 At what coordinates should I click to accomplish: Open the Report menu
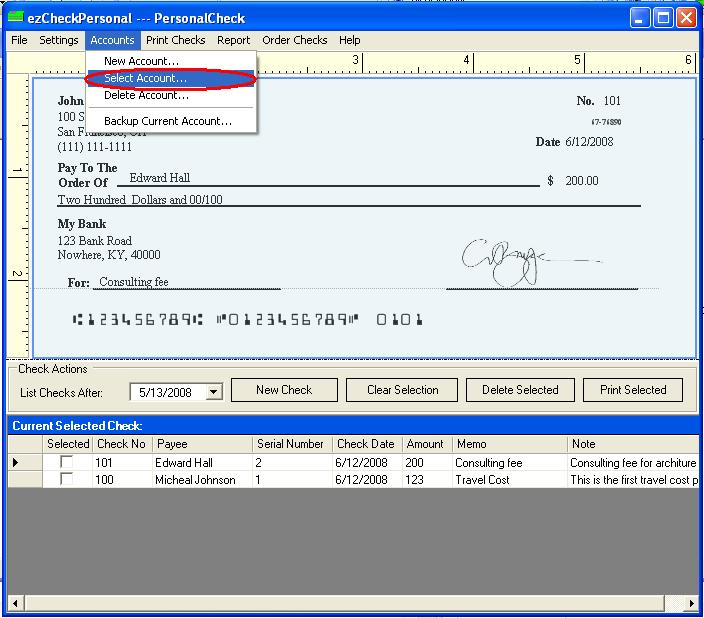[x=233, y=40]
